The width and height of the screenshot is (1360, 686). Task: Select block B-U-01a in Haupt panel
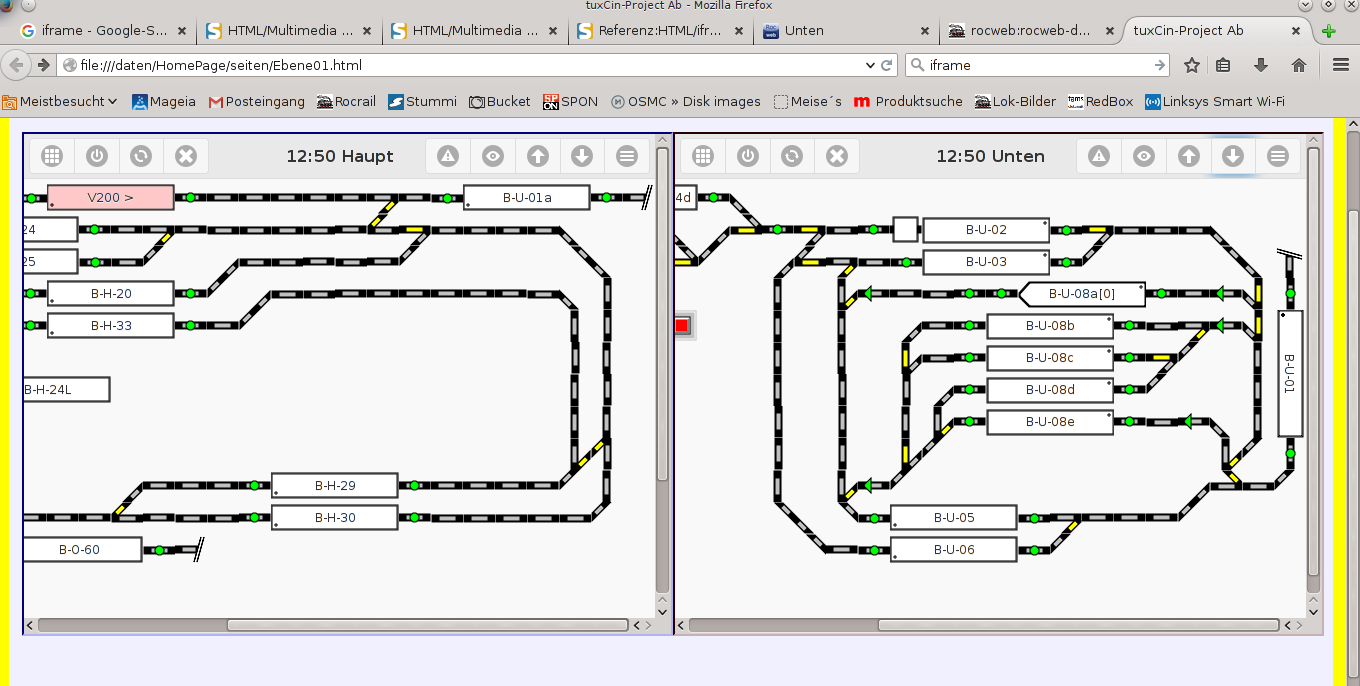click(x=527, y=198)
